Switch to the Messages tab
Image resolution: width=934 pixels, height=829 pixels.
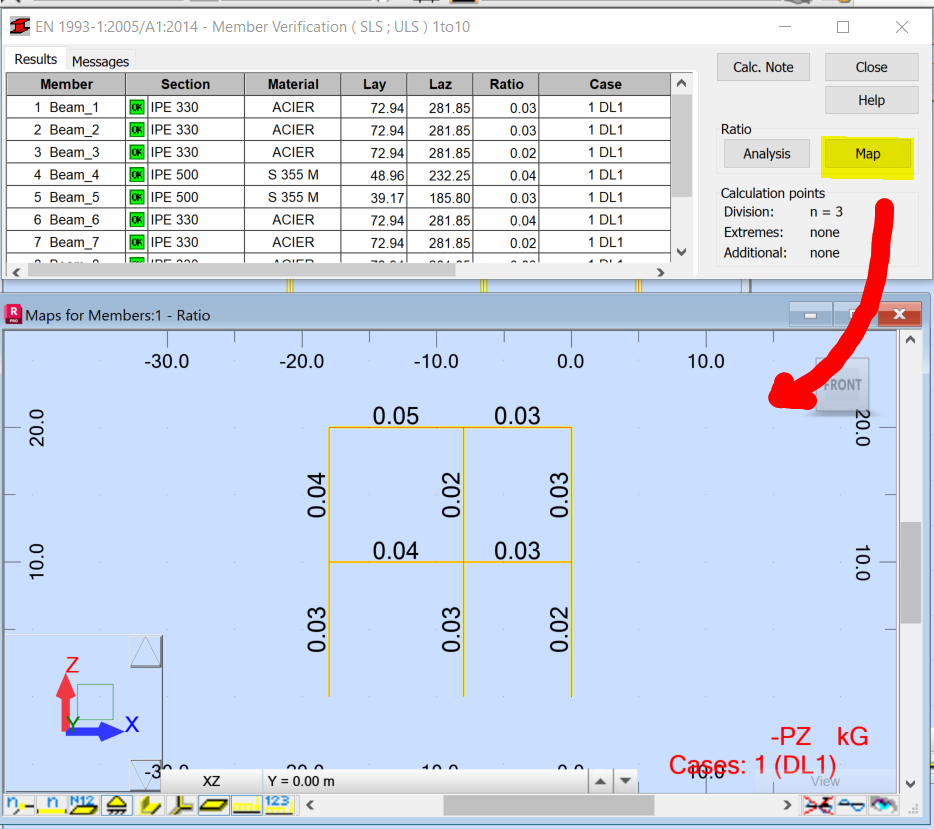(x=100, y=61)
